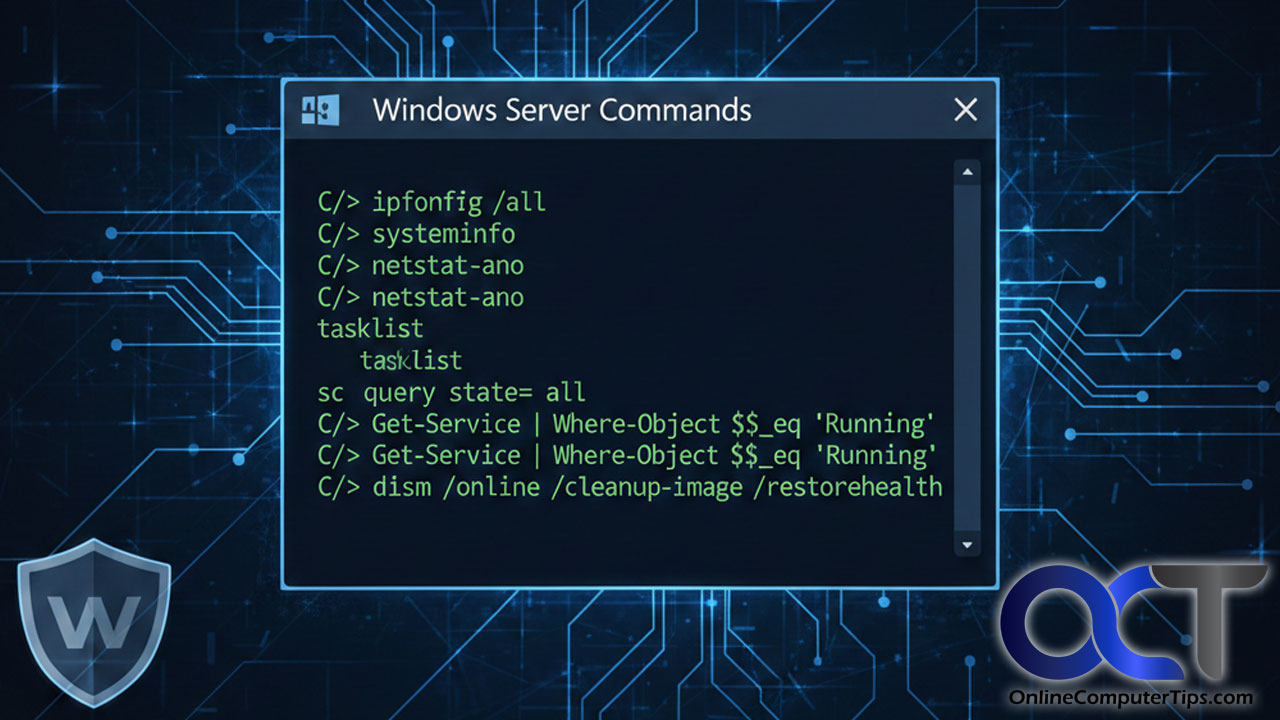
Task: Close the Windows Server Commands window
Action: point(965,110)
